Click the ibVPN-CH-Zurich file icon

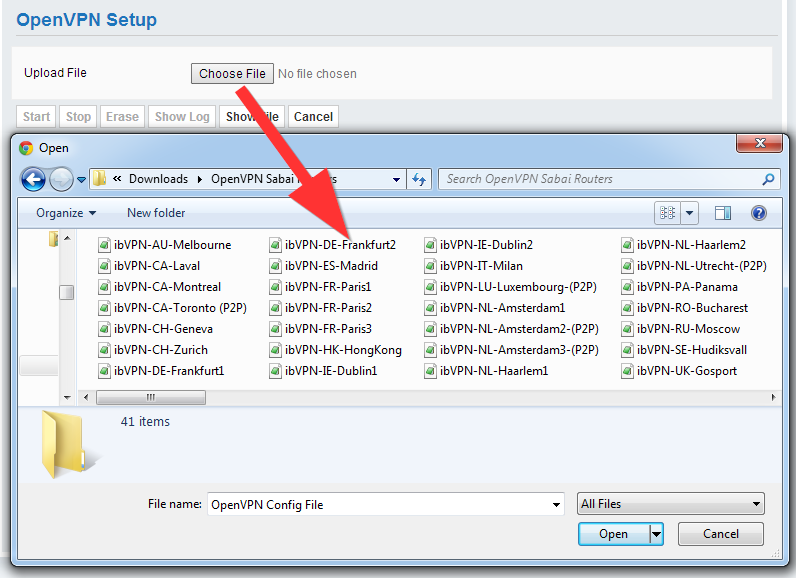point(104,350)
